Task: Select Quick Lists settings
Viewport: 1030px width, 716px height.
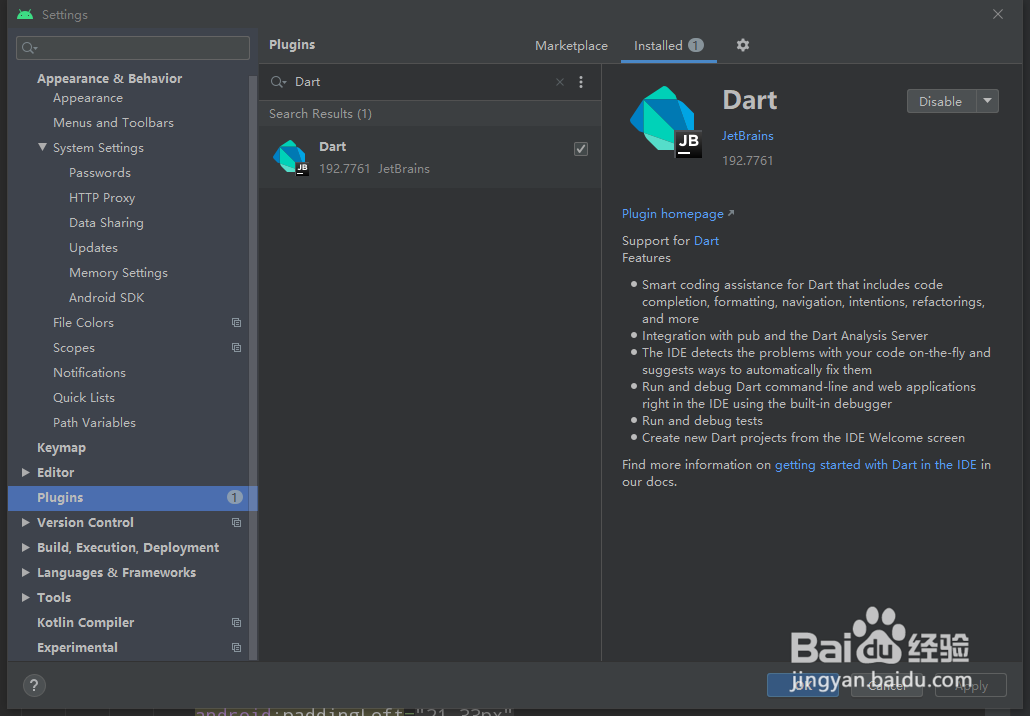Action: click(x=84, y=397)
